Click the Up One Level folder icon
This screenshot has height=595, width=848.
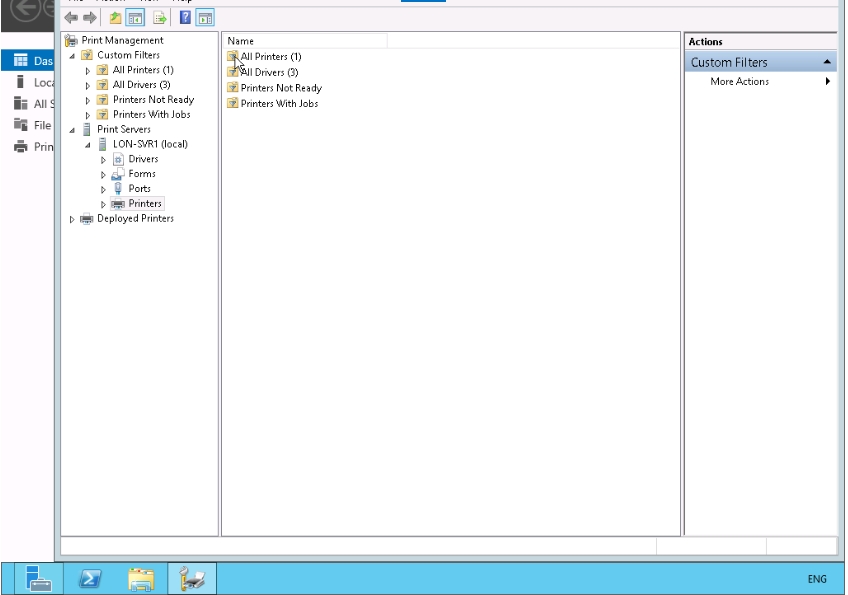(115, 18)
